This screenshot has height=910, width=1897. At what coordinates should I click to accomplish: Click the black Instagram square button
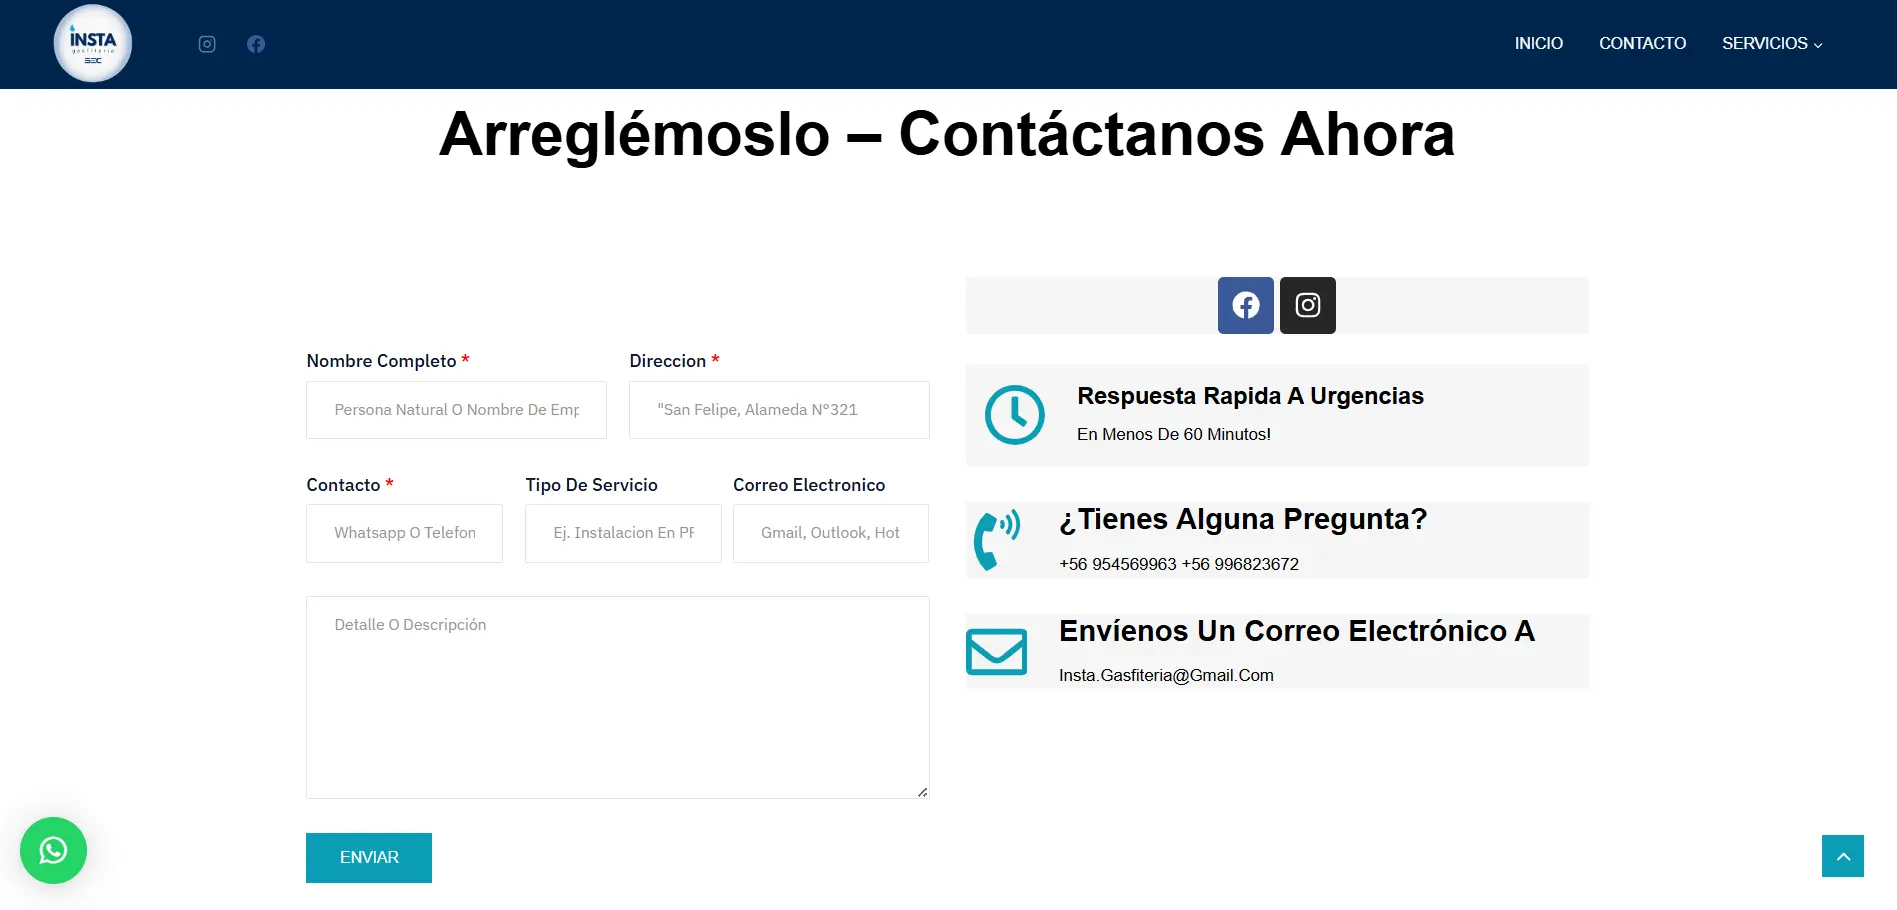[1307, 305]
